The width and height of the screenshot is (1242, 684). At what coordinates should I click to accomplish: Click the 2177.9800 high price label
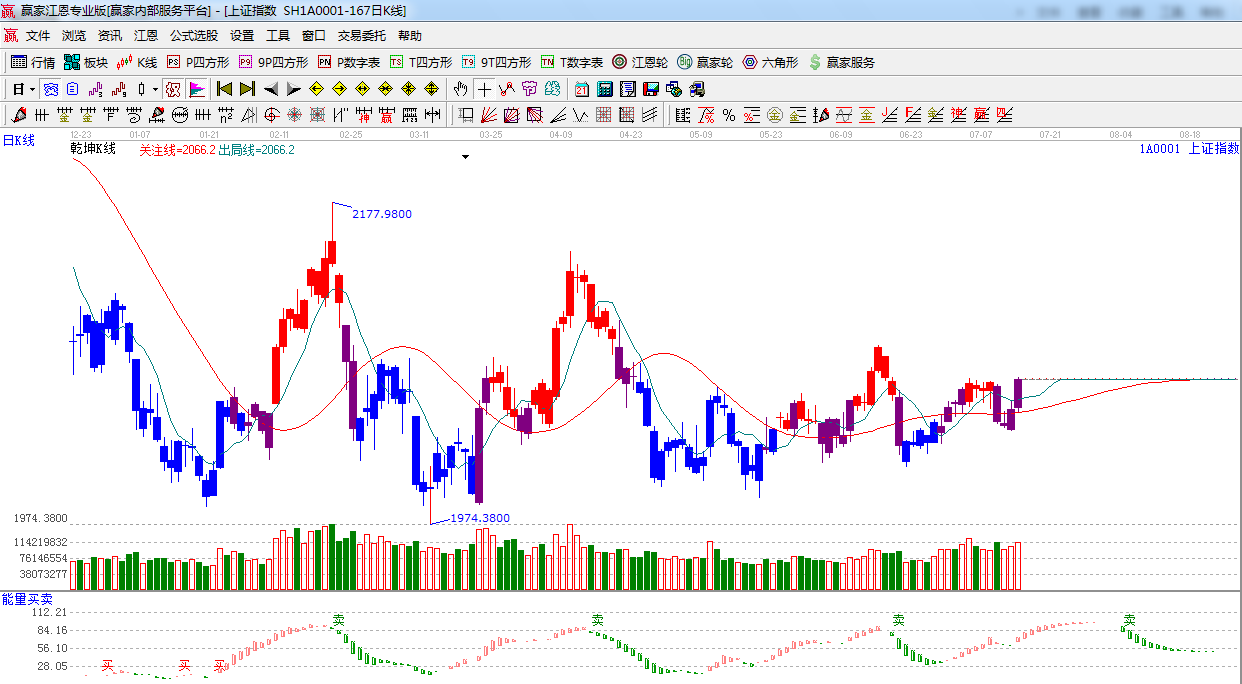pyautogui.click(x=382, y=214)
